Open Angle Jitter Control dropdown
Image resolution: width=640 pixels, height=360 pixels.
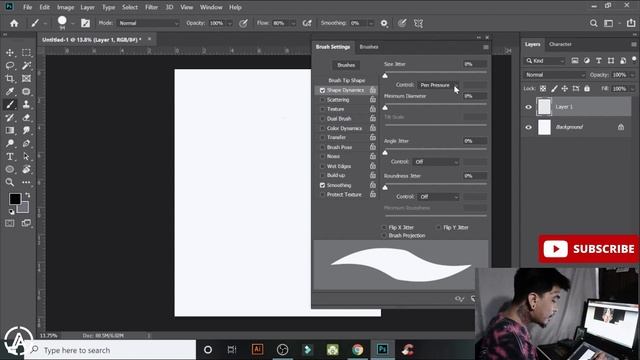coord(436,162)
